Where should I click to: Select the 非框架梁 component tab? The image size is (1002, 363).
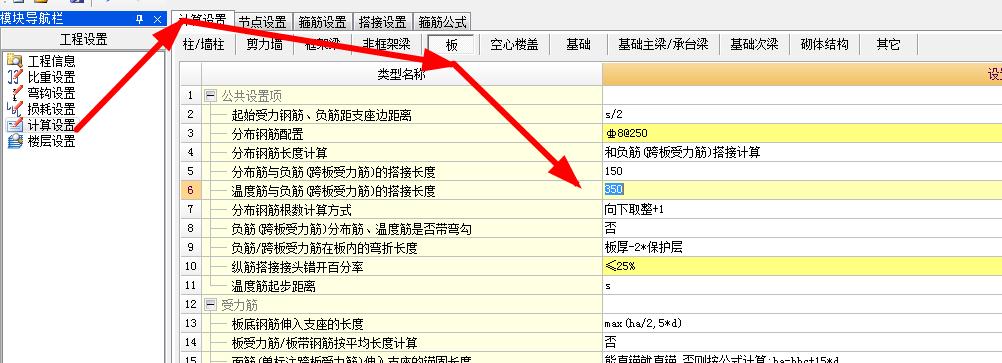tap(386, 45)
